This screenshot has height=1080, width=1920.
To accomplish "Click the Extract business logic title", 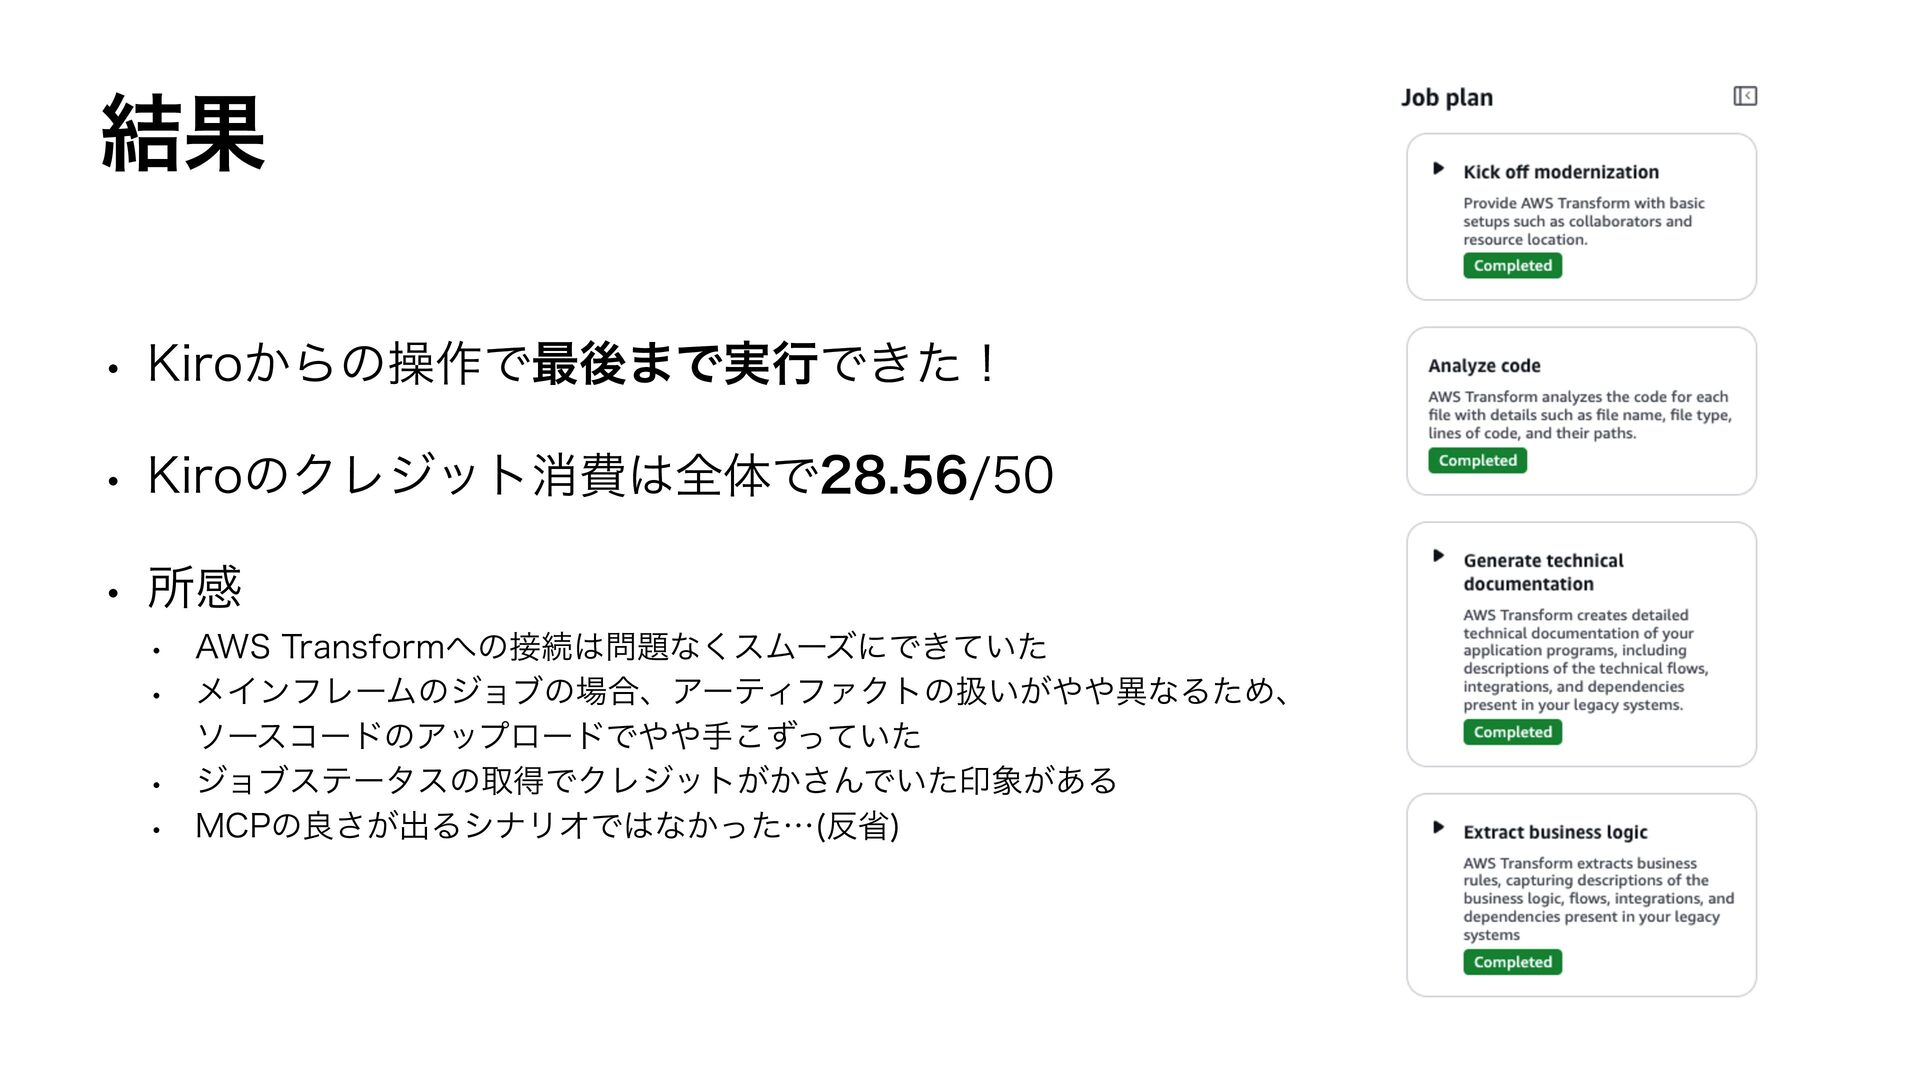I will click(x=1555, y=832).
